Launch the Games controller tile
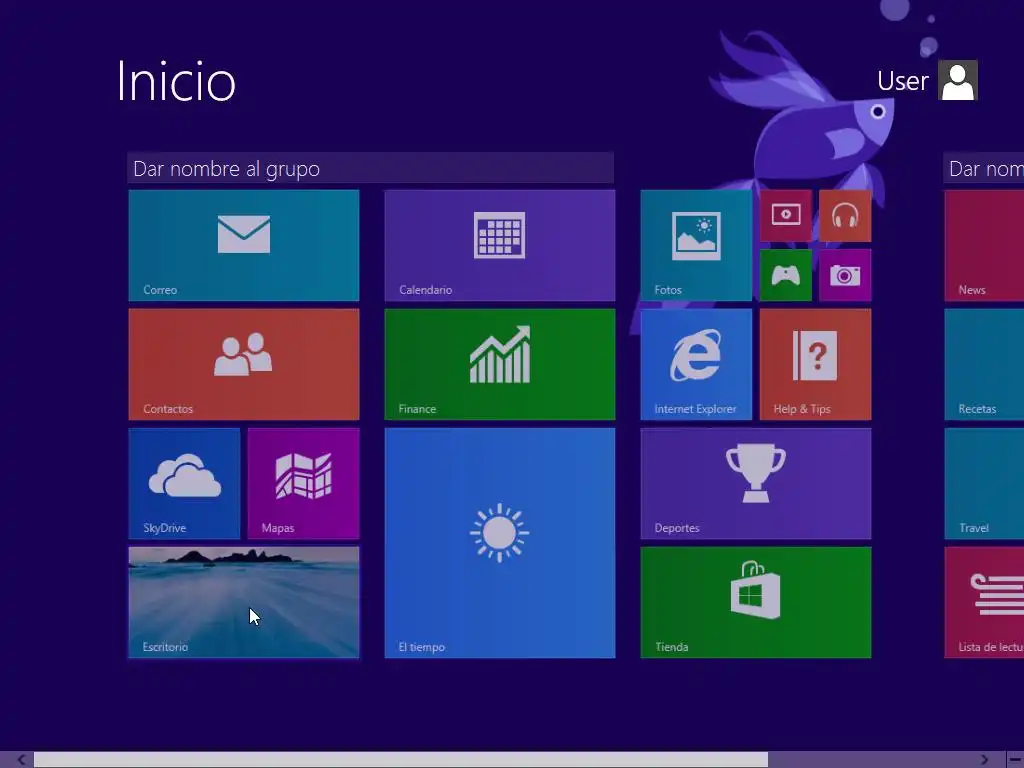1024x768 pixels. pyautogui.click(x=786, y=275)
